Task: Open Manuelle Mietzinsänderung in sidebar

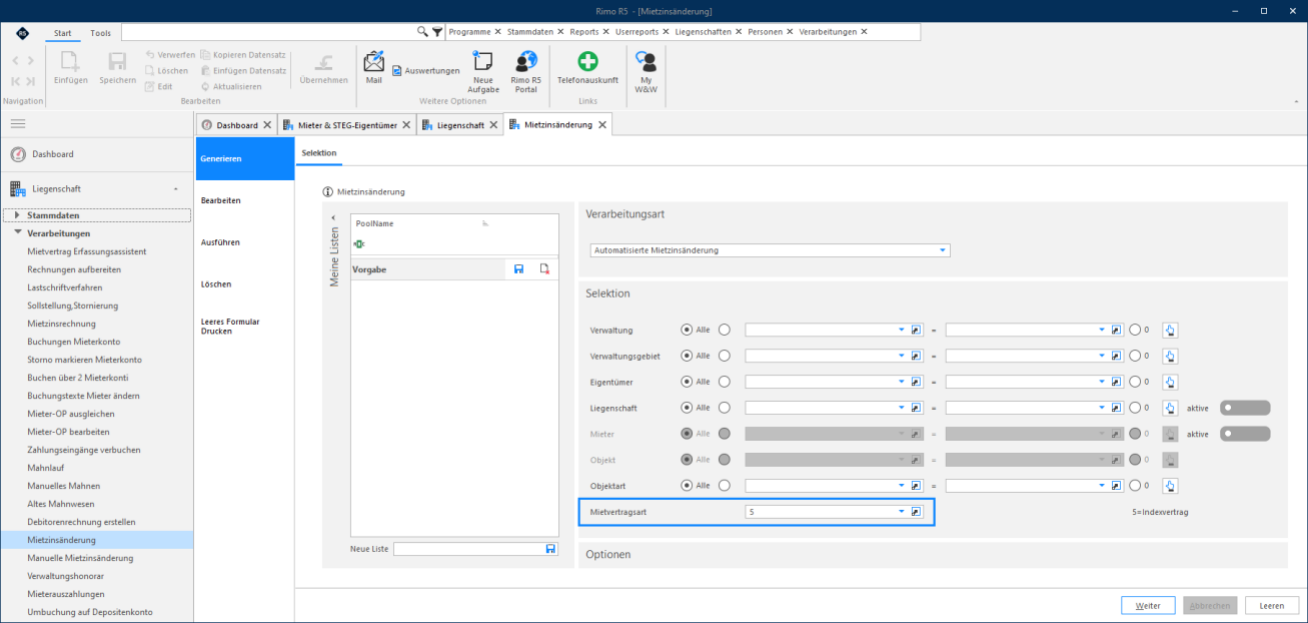Action: pyautogui.click(x=81, y=558)
